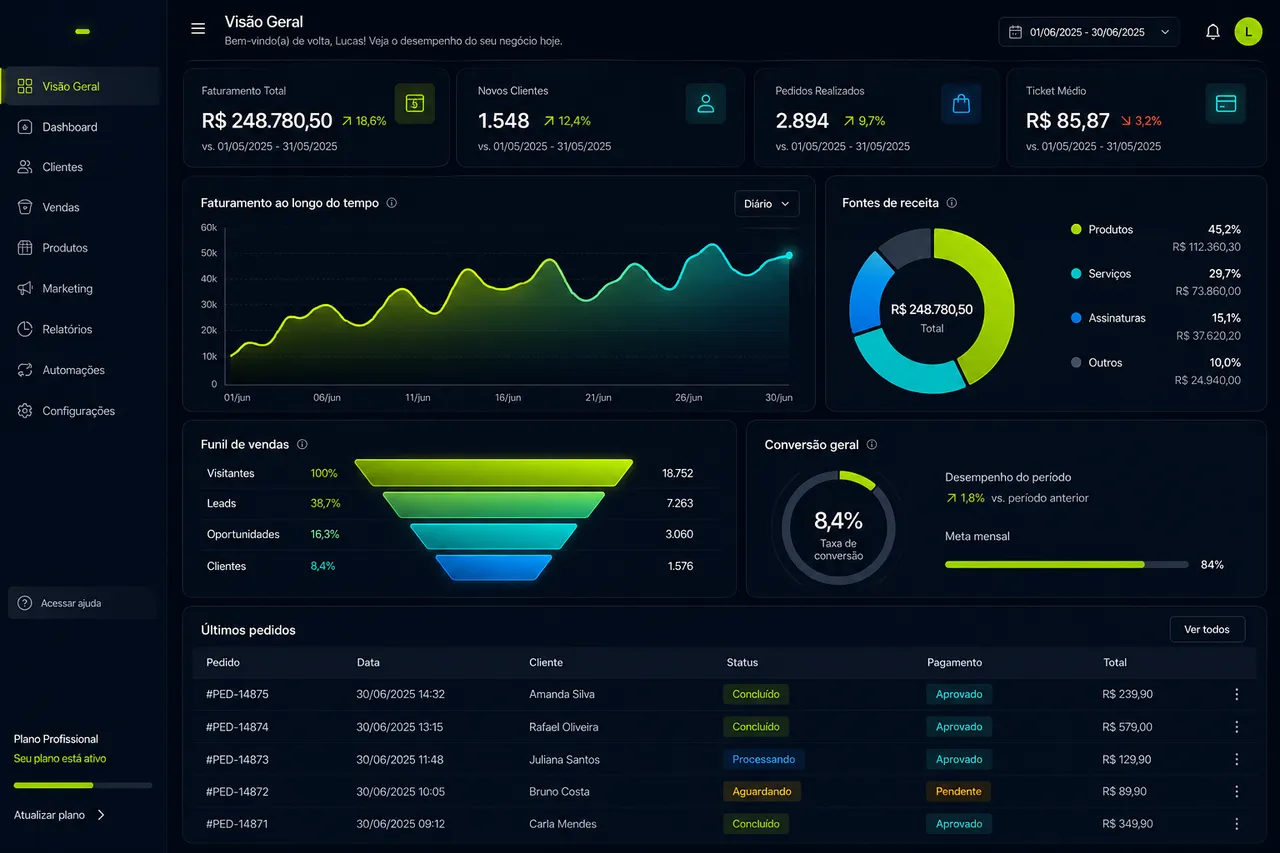Click the Leads funnel bar

click(494, 504)
